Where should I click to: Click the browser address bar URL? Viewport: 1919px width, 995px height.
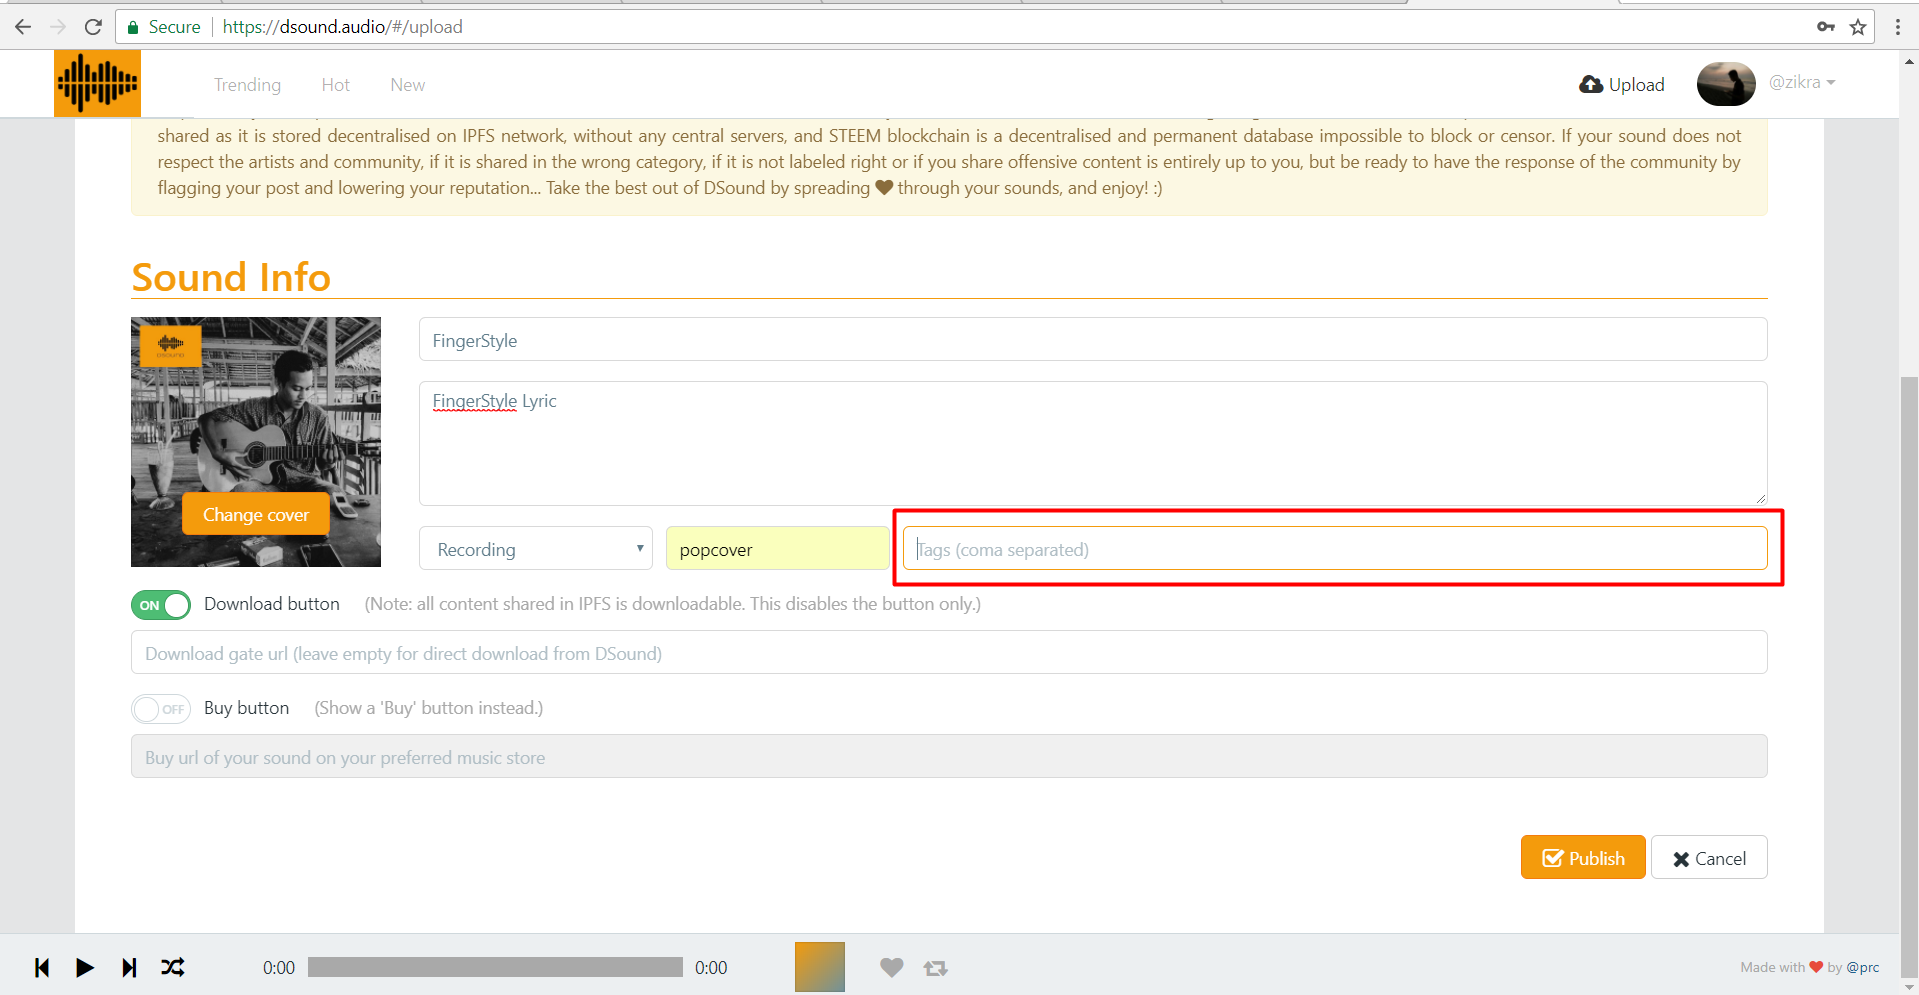(x=342, y=27)
